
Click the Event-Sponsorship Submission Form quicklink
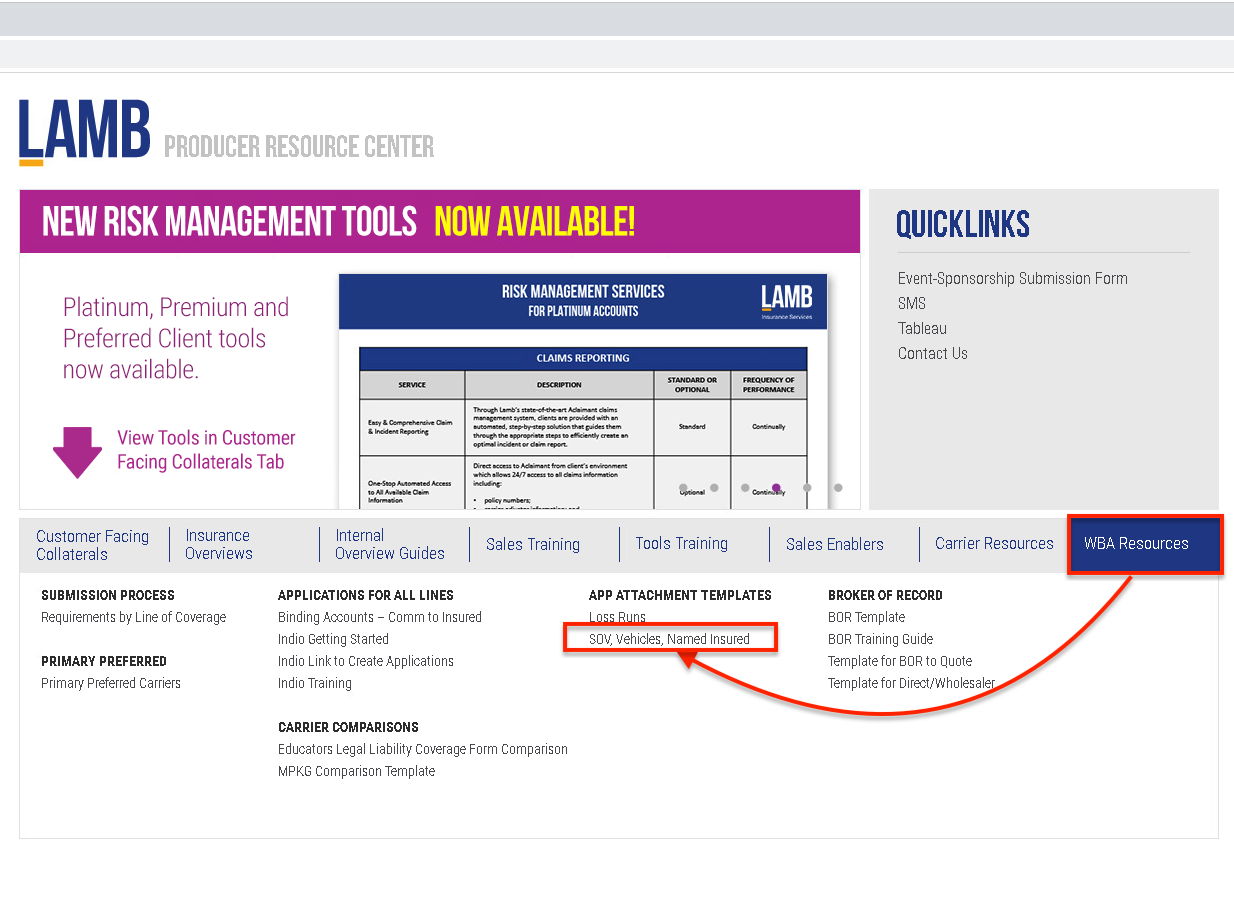pyautogui.click(x=1012, y=279)
